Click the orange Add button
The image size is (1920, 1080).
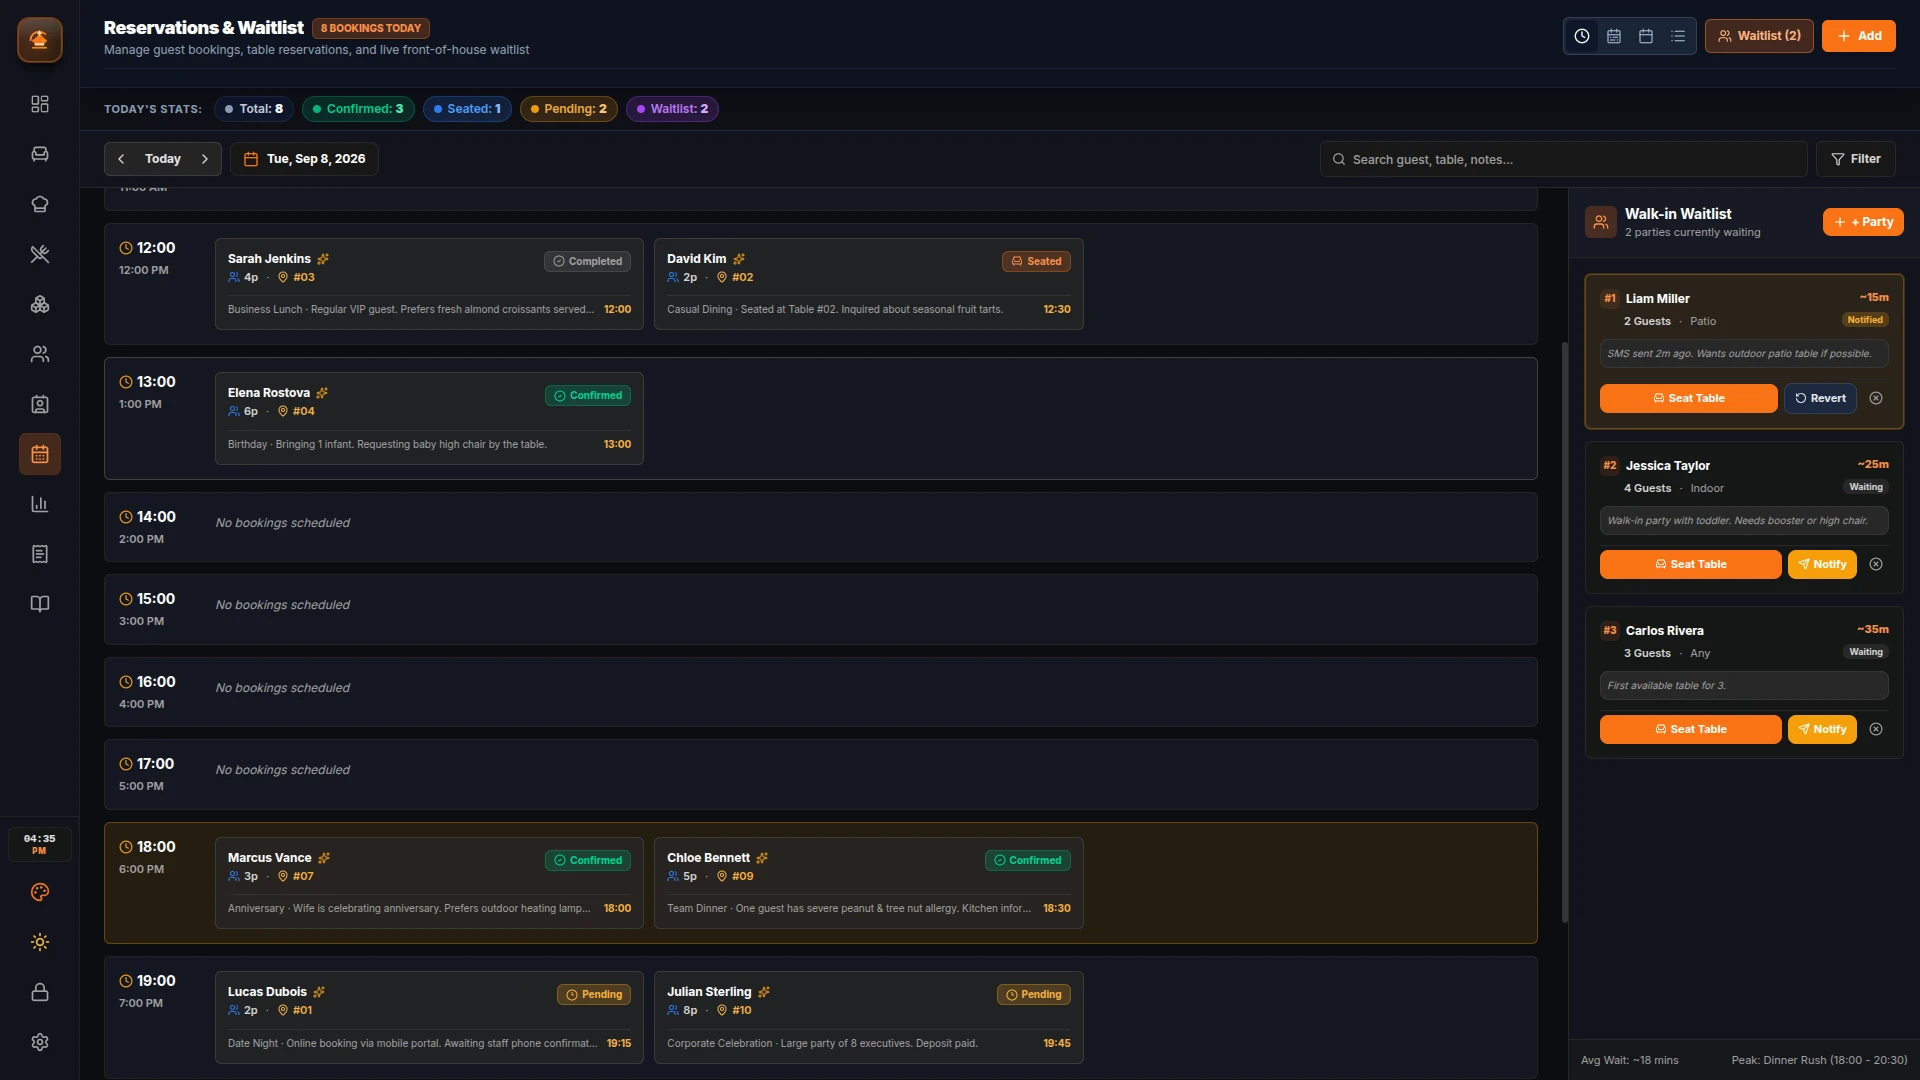[x=1859, y=36]
